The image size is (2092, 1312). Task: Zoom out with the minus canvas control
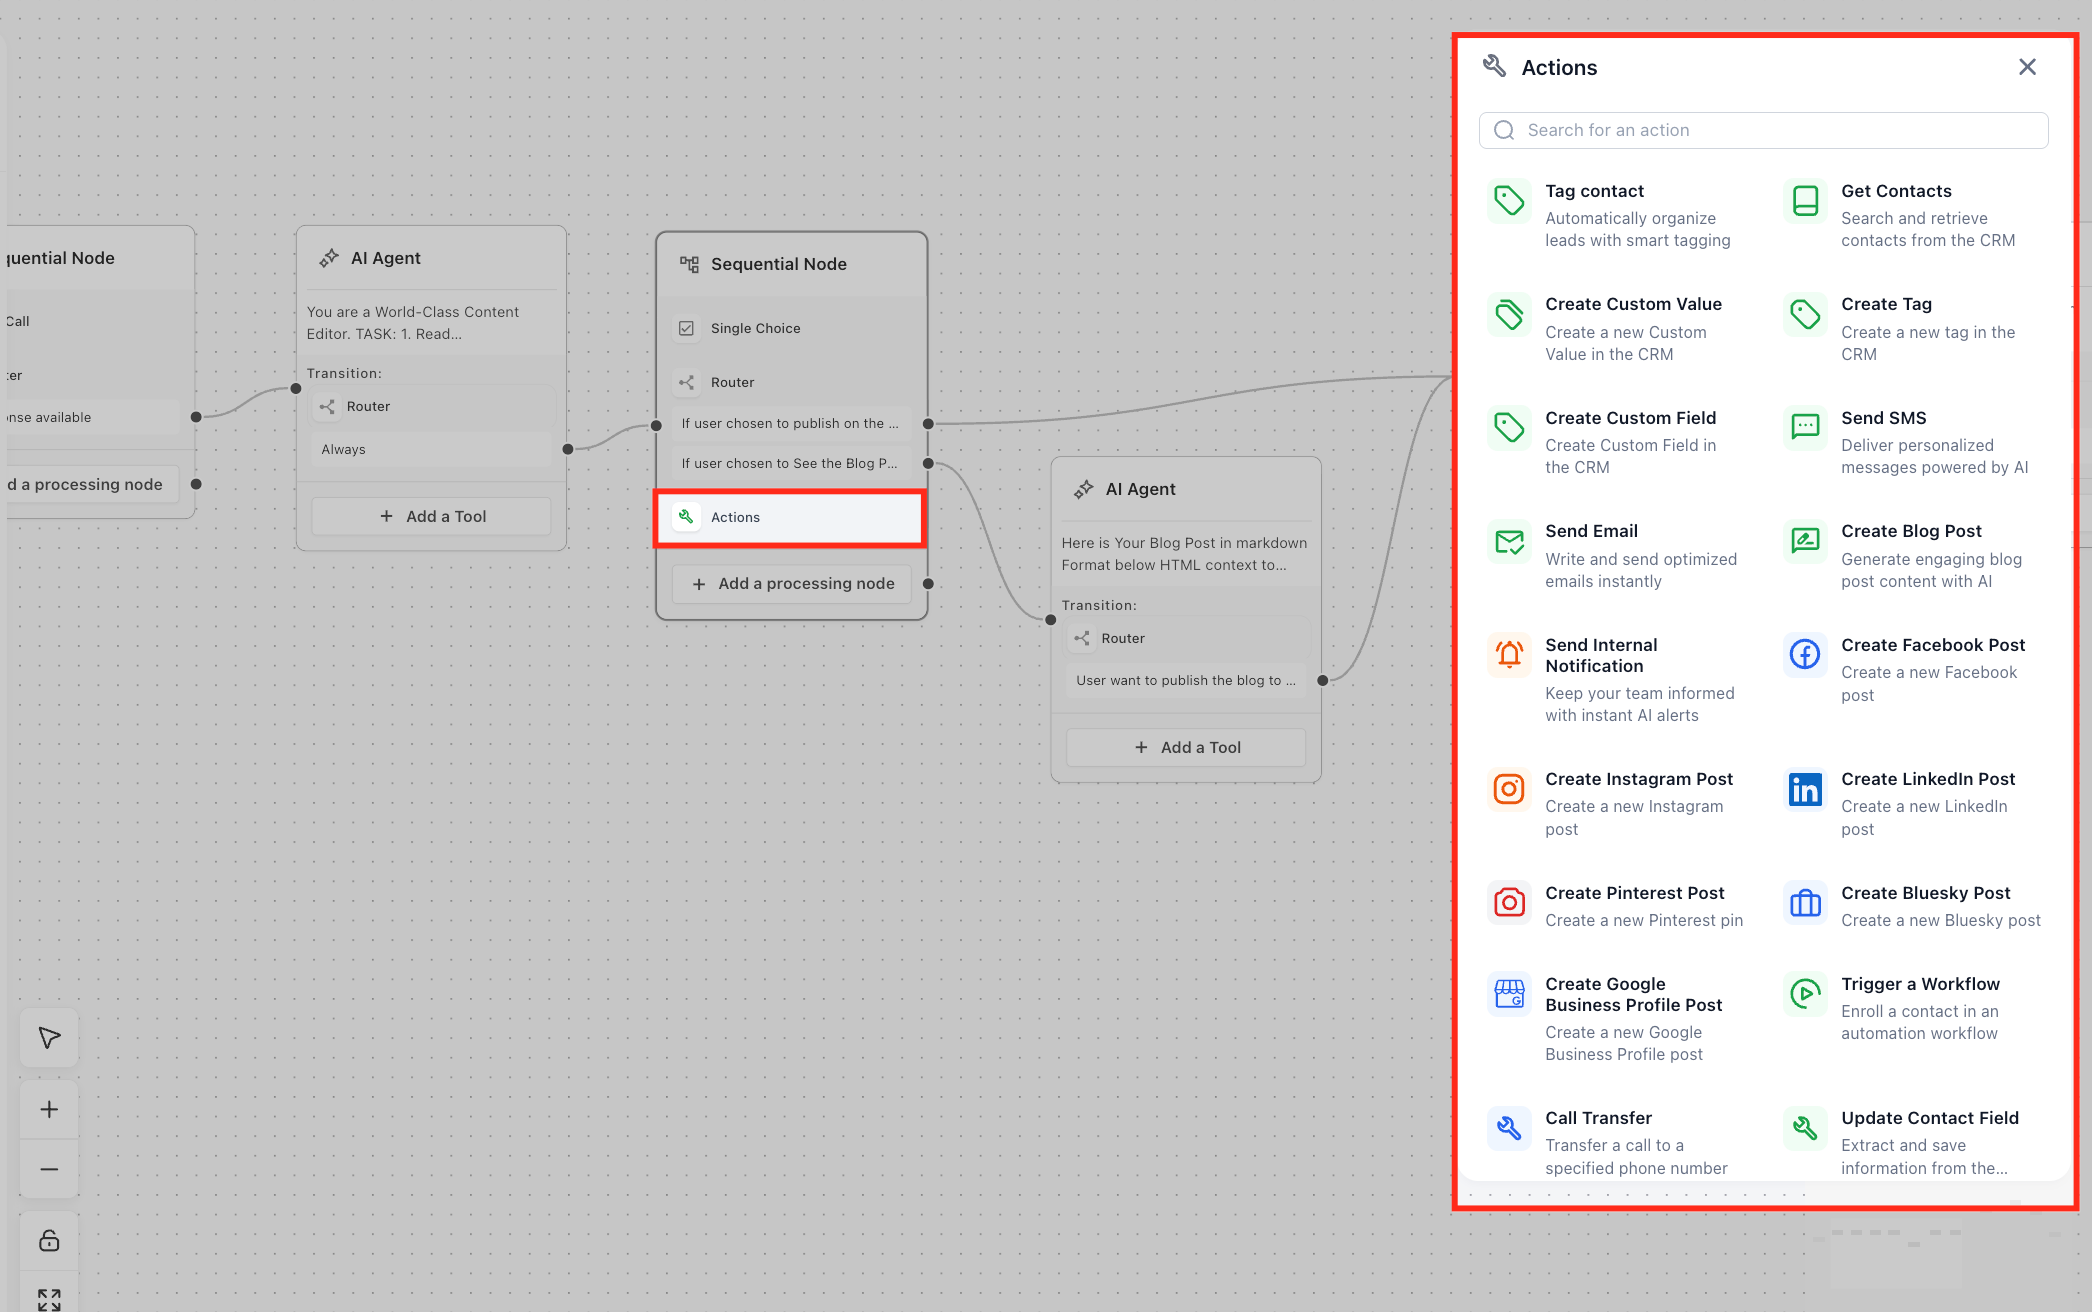[x=49, y=1169]
